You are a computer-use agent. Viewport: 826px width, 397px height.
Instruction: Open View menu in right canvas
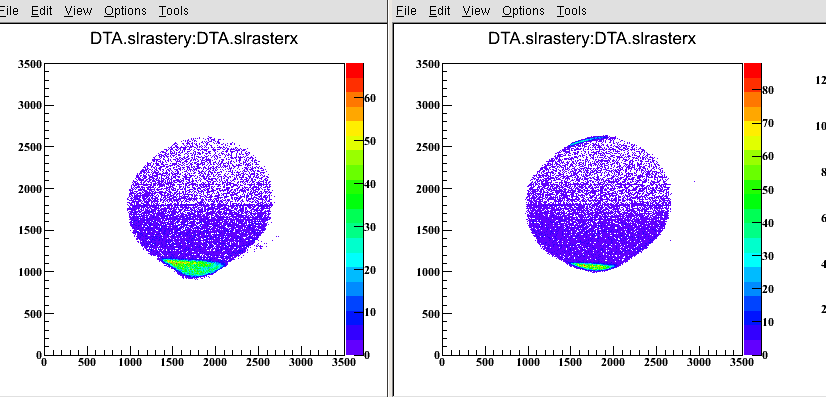(476, 11)
